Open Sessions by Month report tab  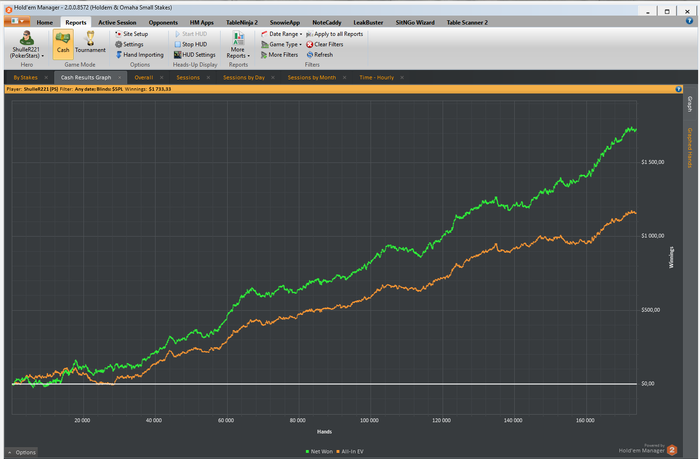(x=312, y=78)
